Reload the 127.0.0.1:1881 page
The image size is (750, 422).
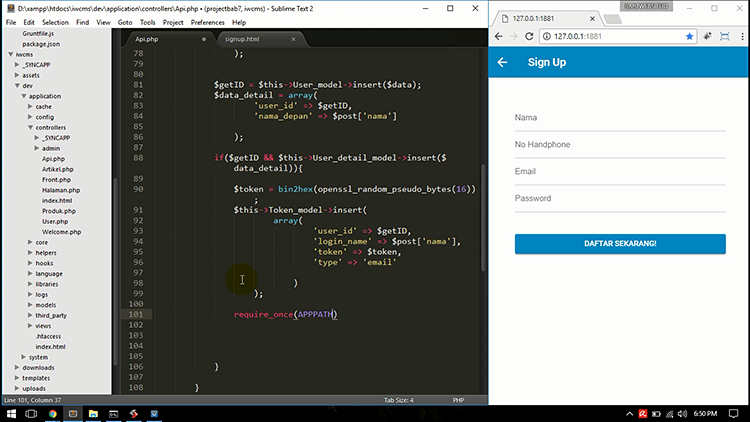[x=529, y=36]
